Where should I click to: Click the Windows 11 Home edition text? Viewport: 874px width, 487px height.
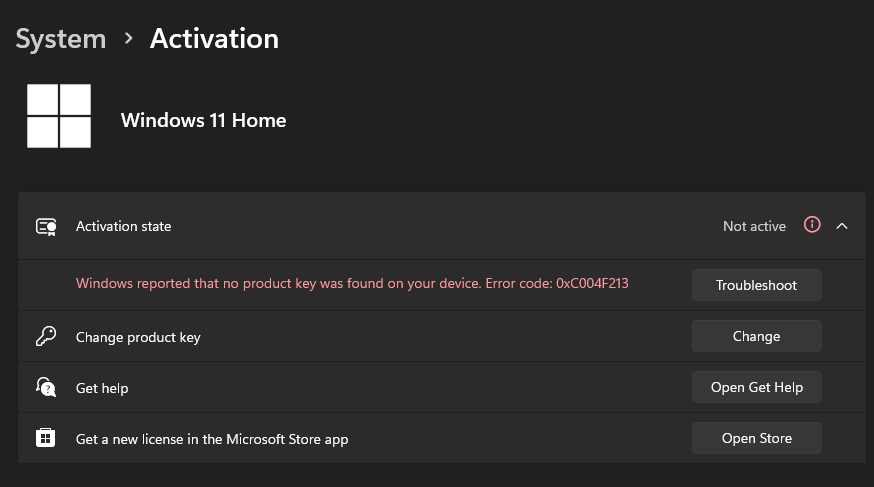203,120
